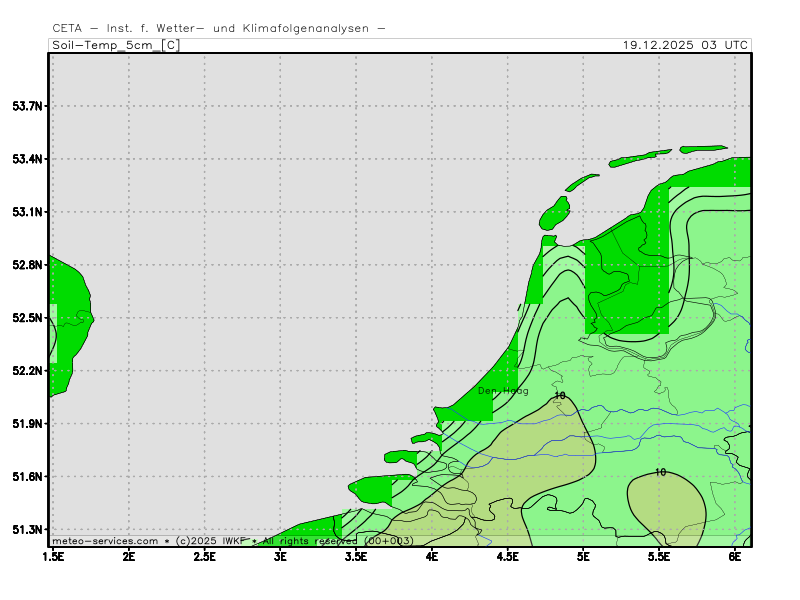The height and width of the screenshot is (600, 800).
Task: Click the 3E longitude axis label
Action: pyautogui.click(x=280, y=555)
